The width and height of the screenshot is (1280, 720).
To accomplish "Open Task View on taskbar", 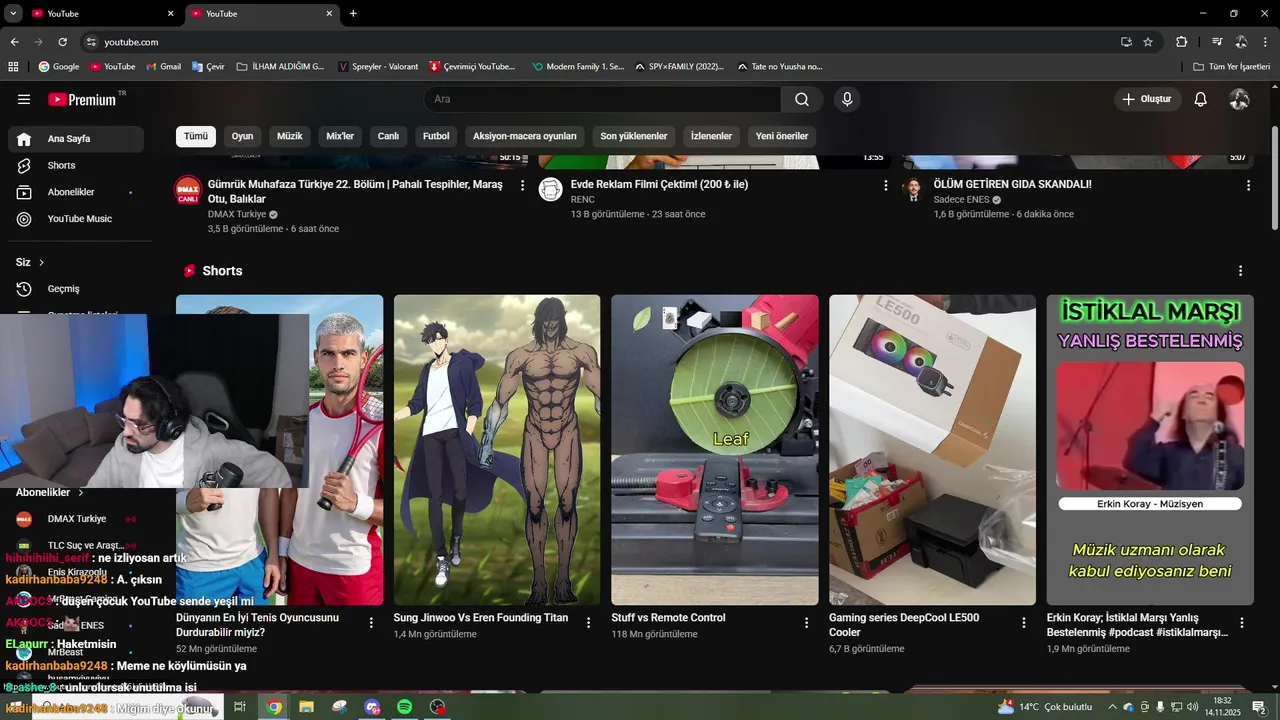I will [x=240, y=707].
